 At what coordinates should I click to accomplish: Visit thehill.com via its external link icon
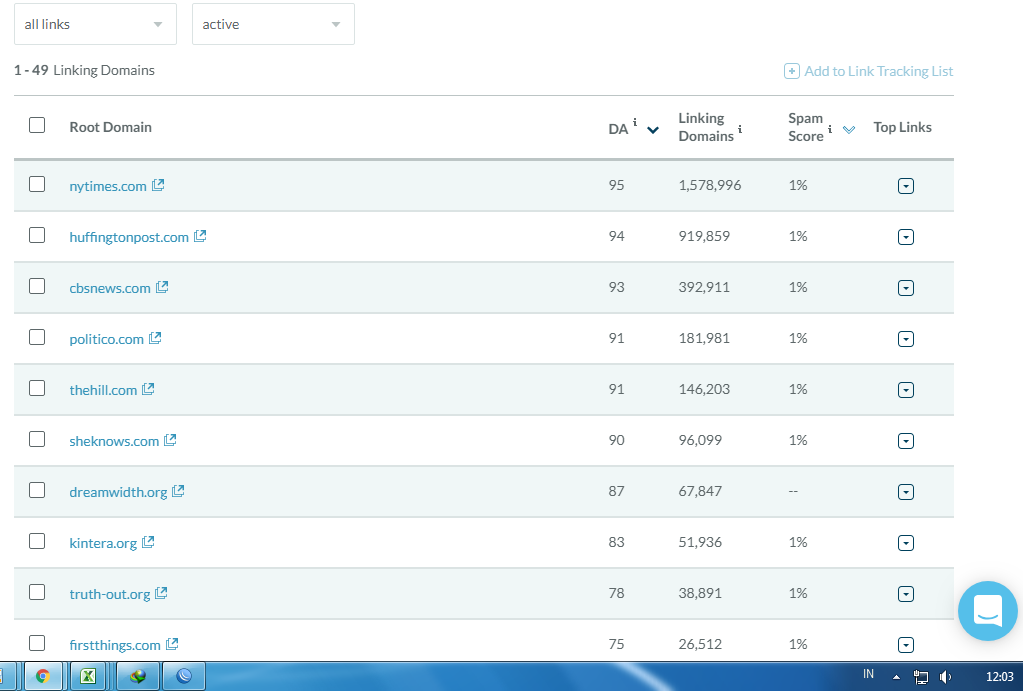coord(149,389)
